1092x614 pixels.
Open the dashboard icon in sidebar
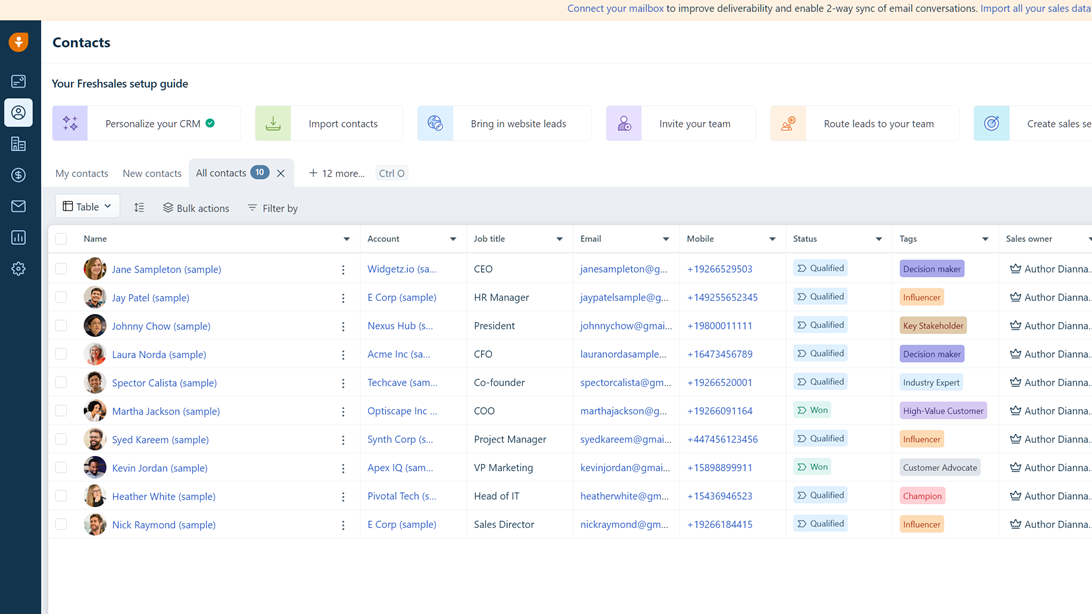[x=19, y=81]
